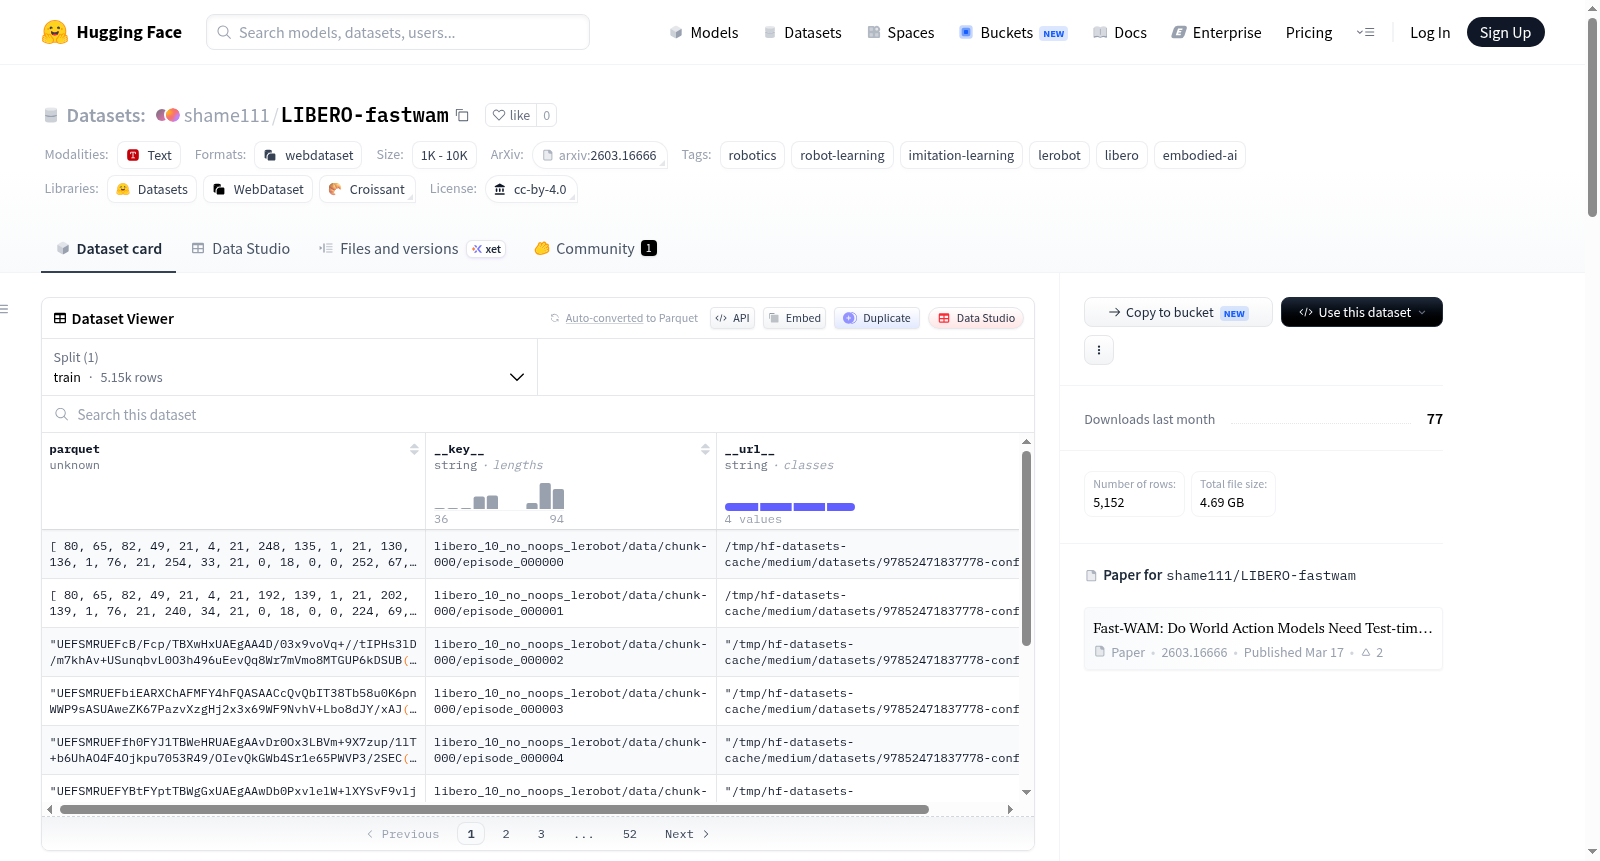The image size is (1600, 861).
Task: Click the Datasets library tag
Action: tap(152, 189)
